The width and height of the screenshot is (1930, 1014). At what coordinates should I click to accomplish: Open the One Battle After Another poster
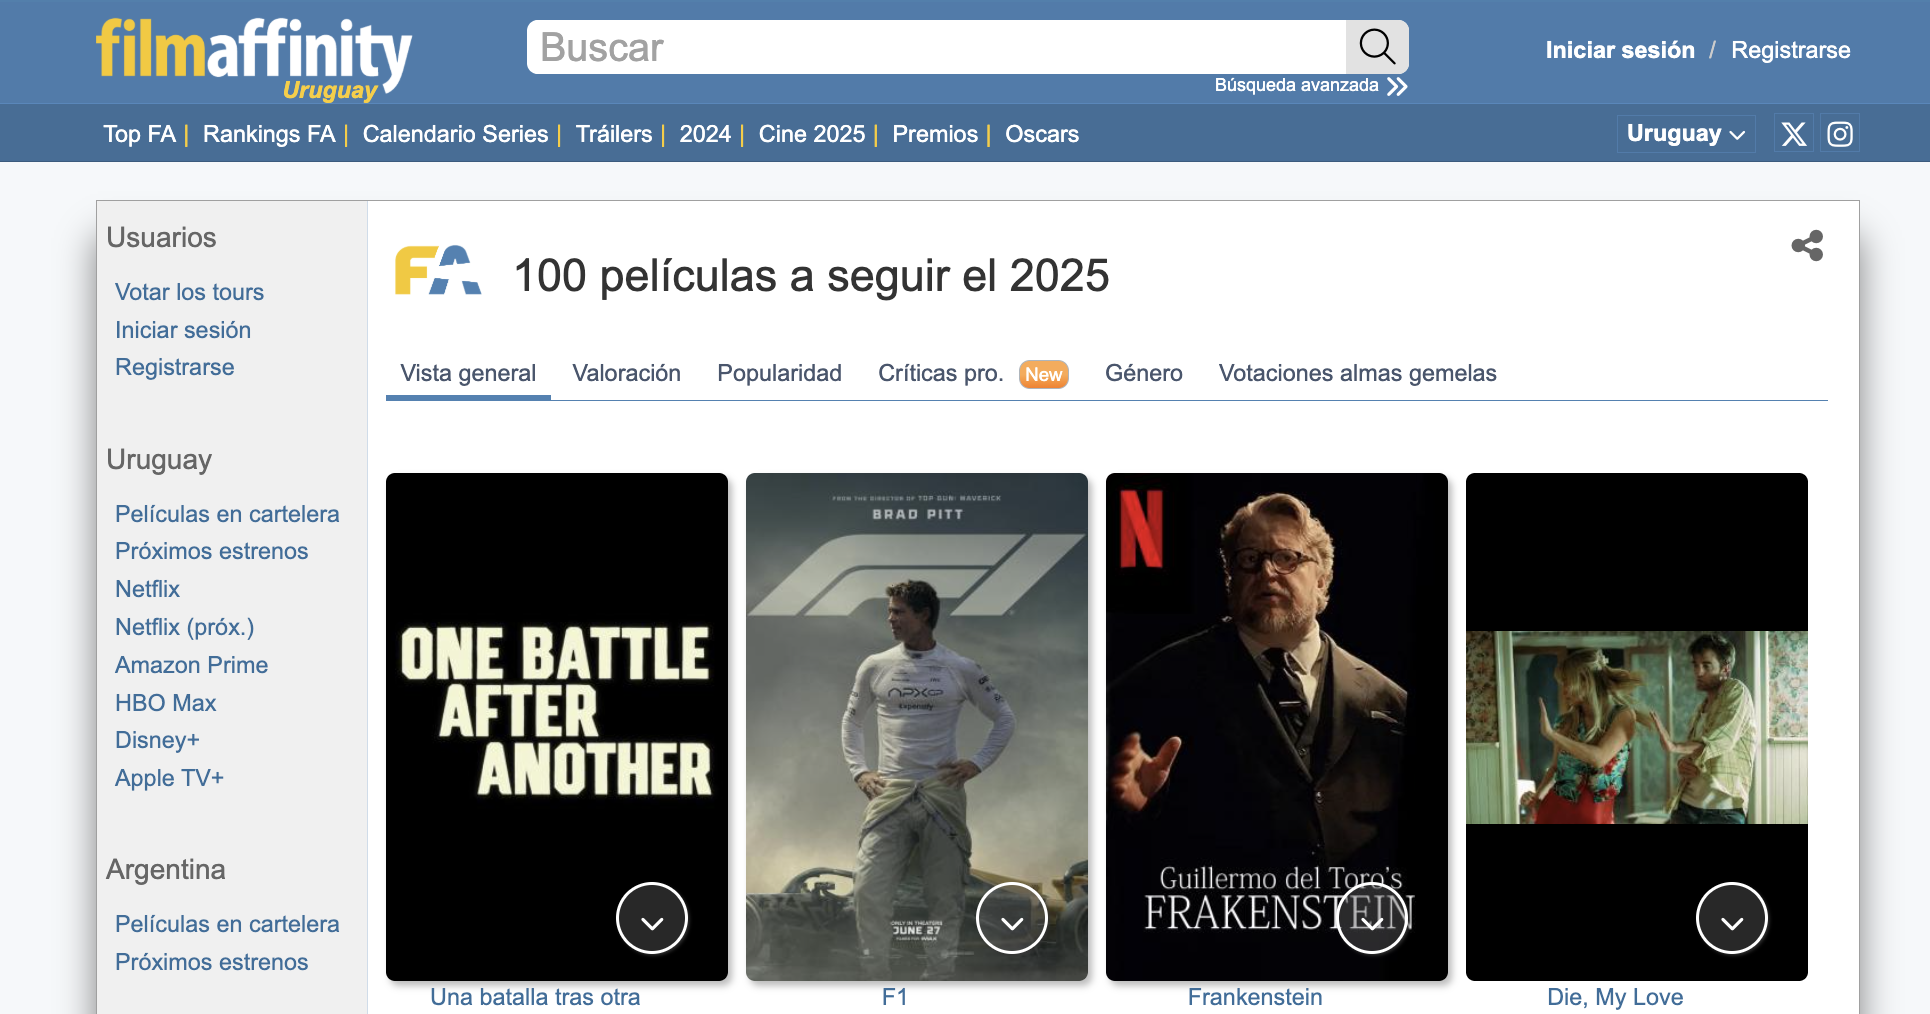557,727
